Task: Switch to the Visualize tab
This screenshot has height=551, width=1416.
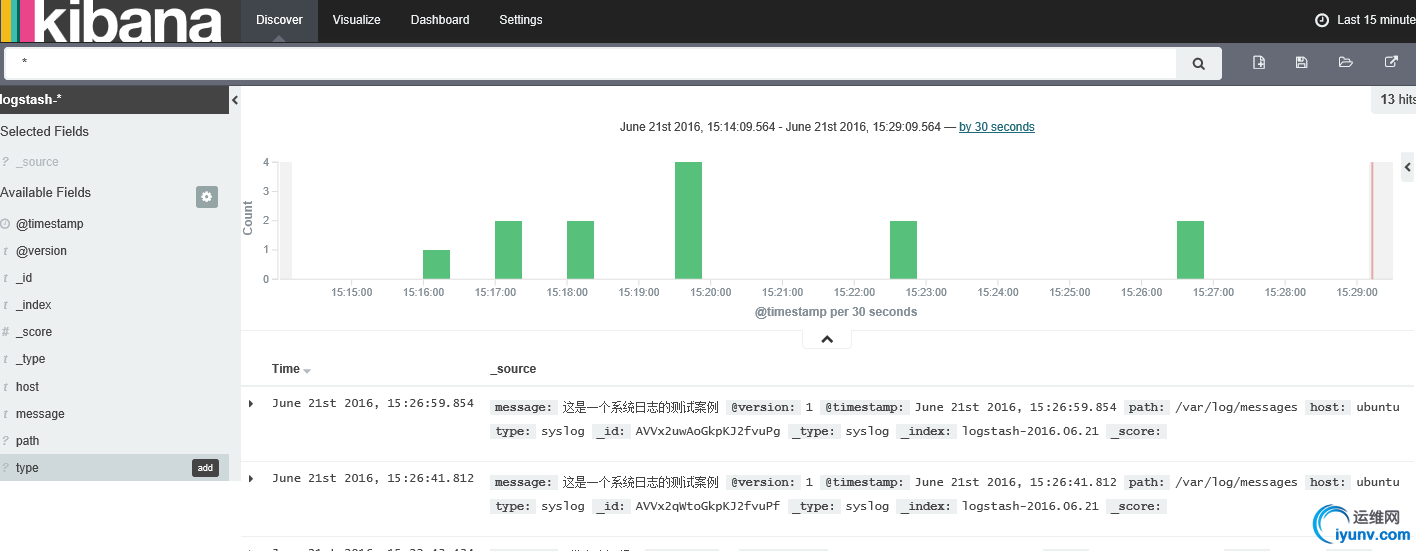Action: click(357, 20)
